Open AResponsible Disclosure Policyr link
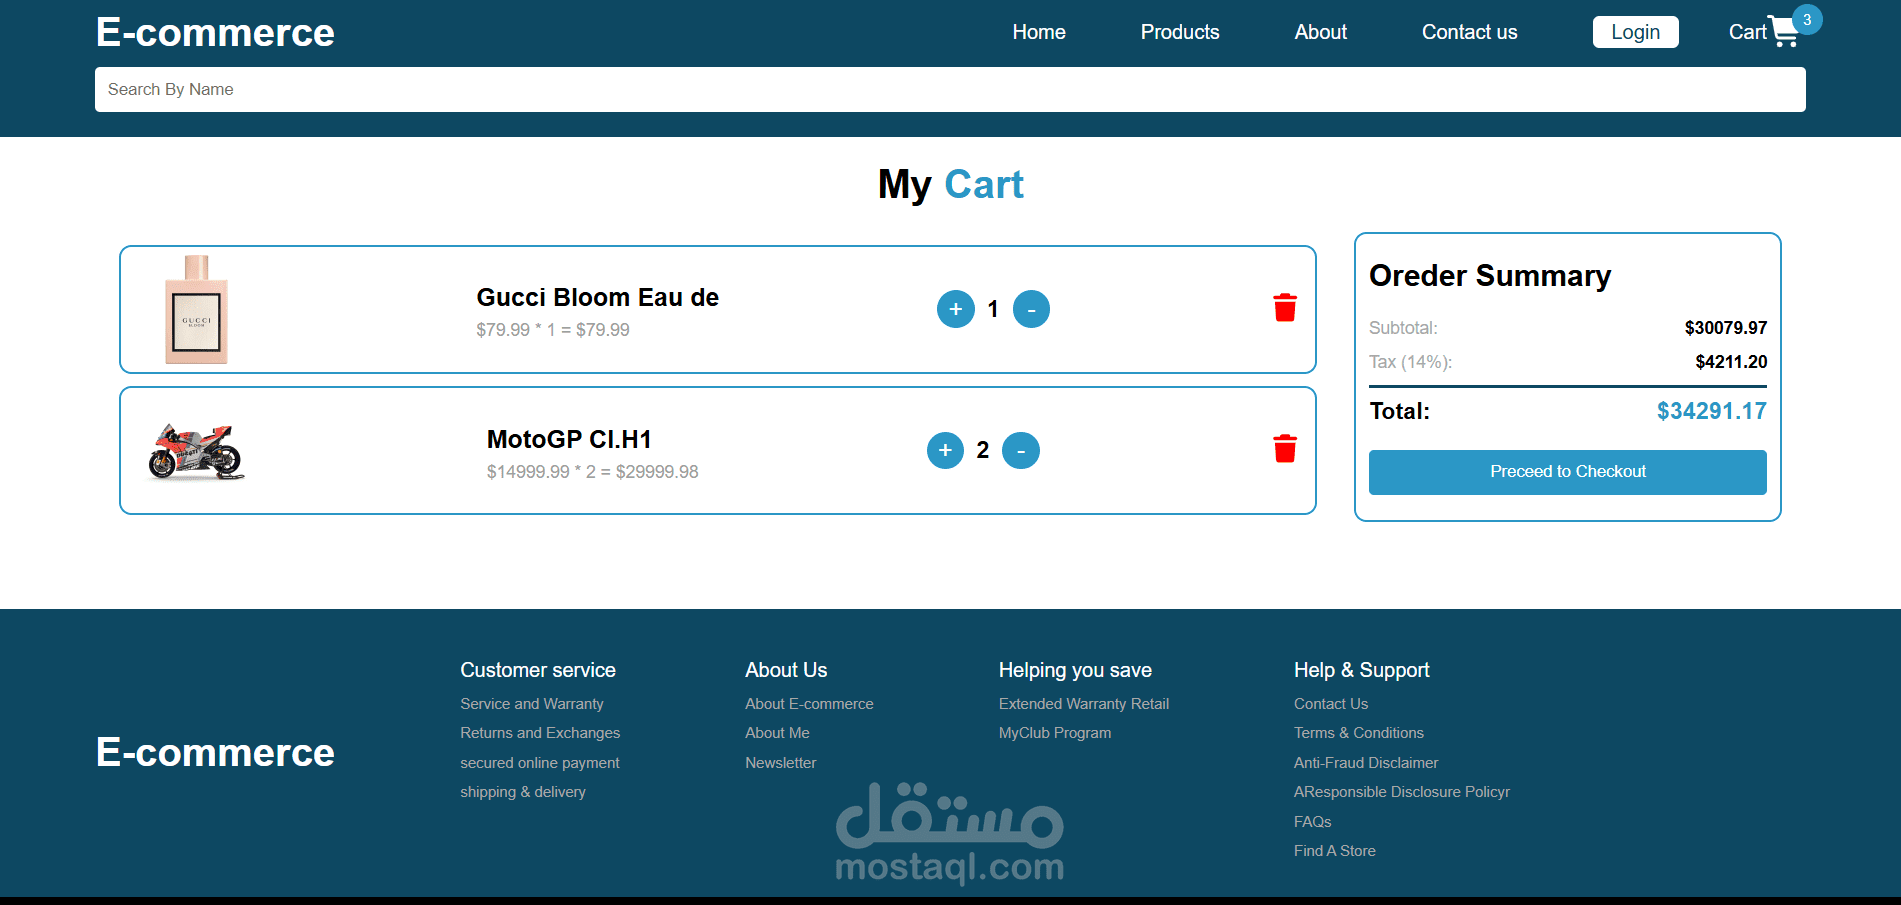 coord(1402,792)
